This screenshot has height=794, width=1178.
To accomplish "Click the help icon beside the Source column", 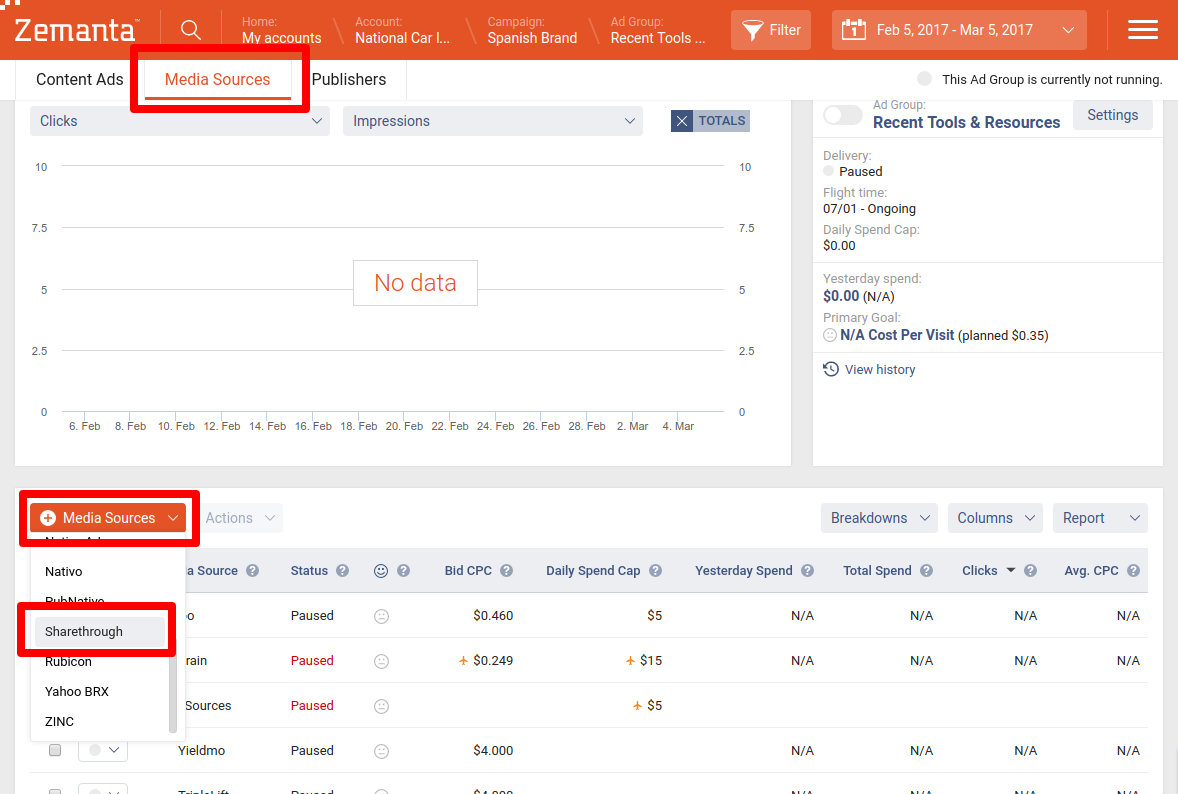I will tap(252, 571).
